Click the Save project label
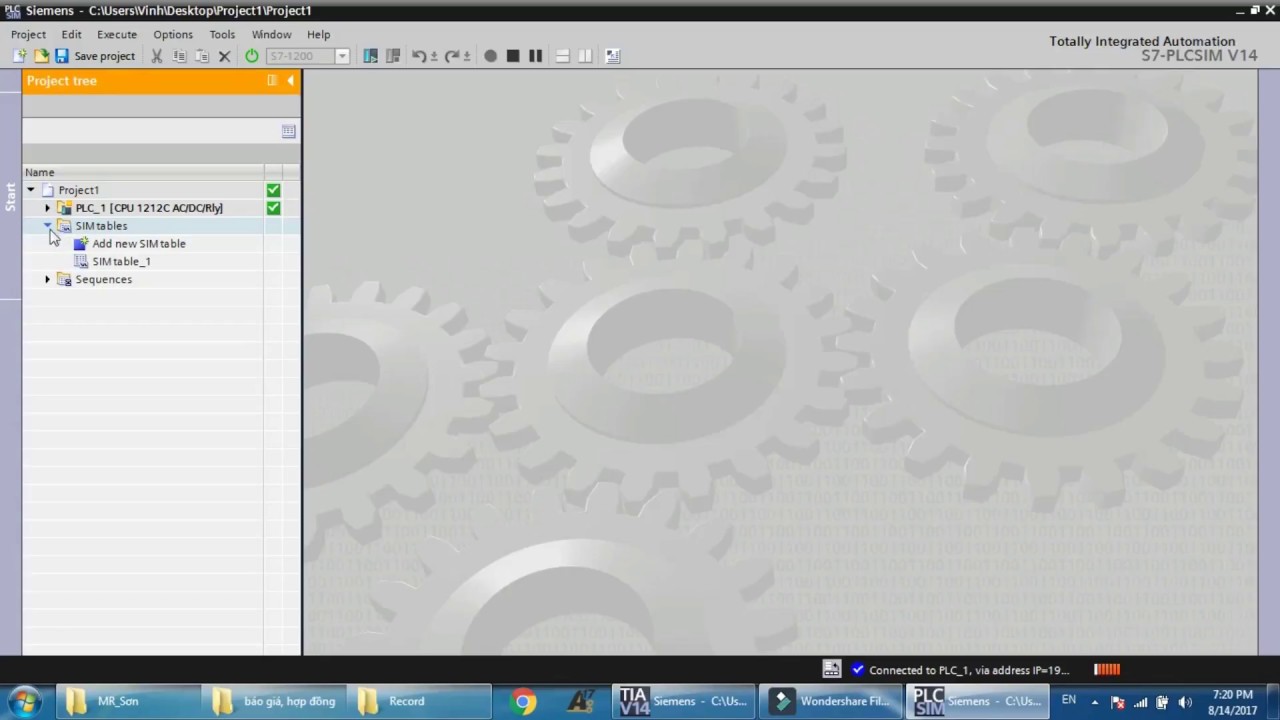 click(104, 56)
